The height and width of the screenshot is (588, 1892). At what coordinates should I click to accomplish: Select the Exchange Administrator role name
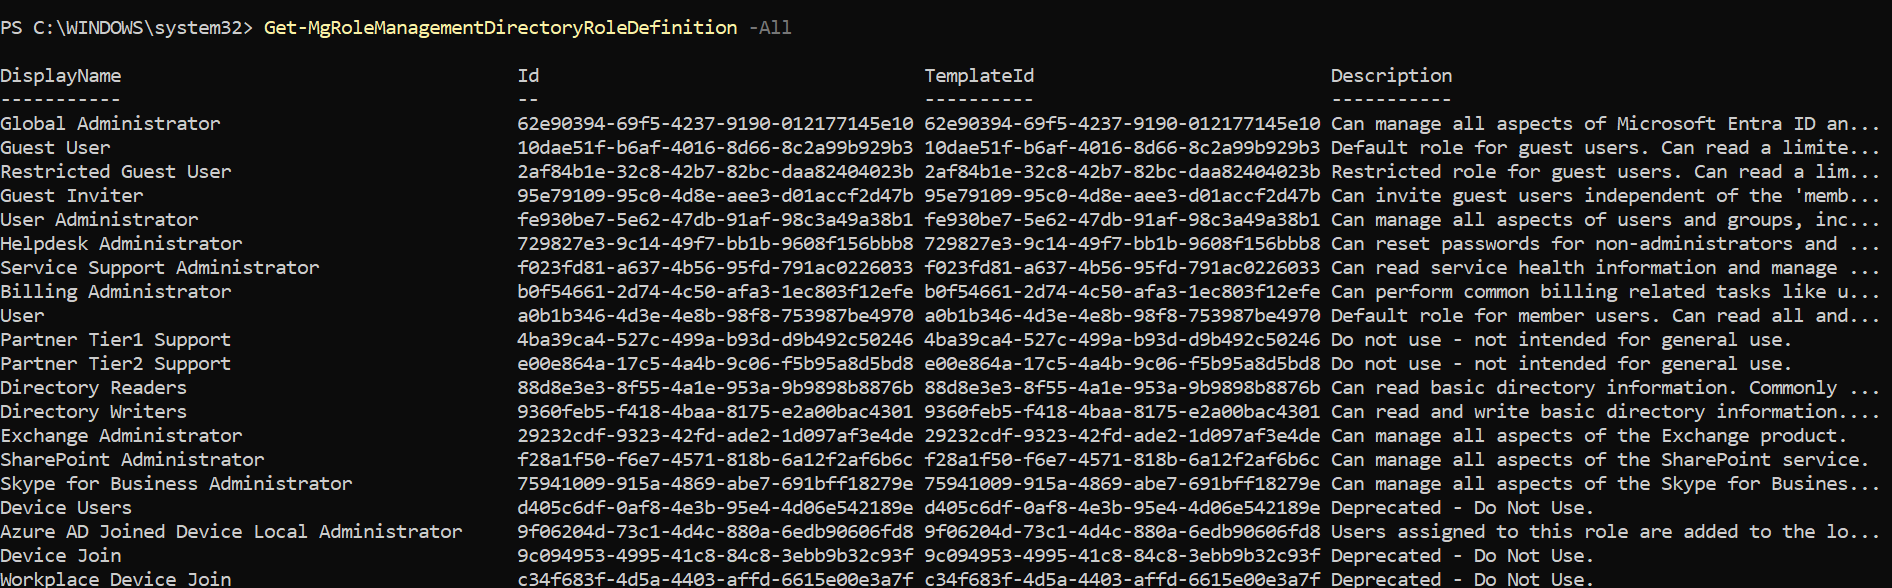click(x=121, y=436)
